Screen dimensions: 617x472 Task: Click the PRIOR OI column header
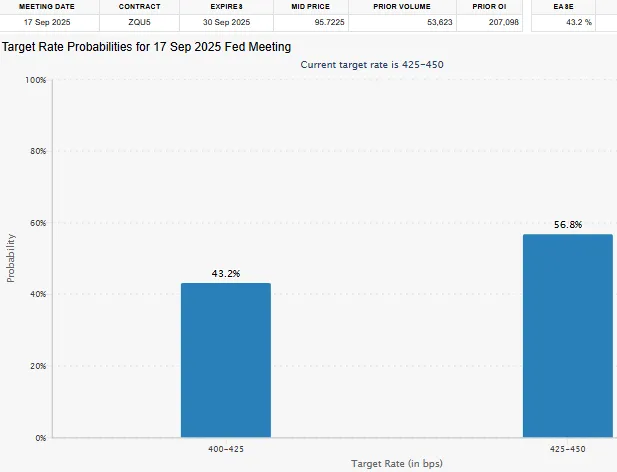click(490, 6)
